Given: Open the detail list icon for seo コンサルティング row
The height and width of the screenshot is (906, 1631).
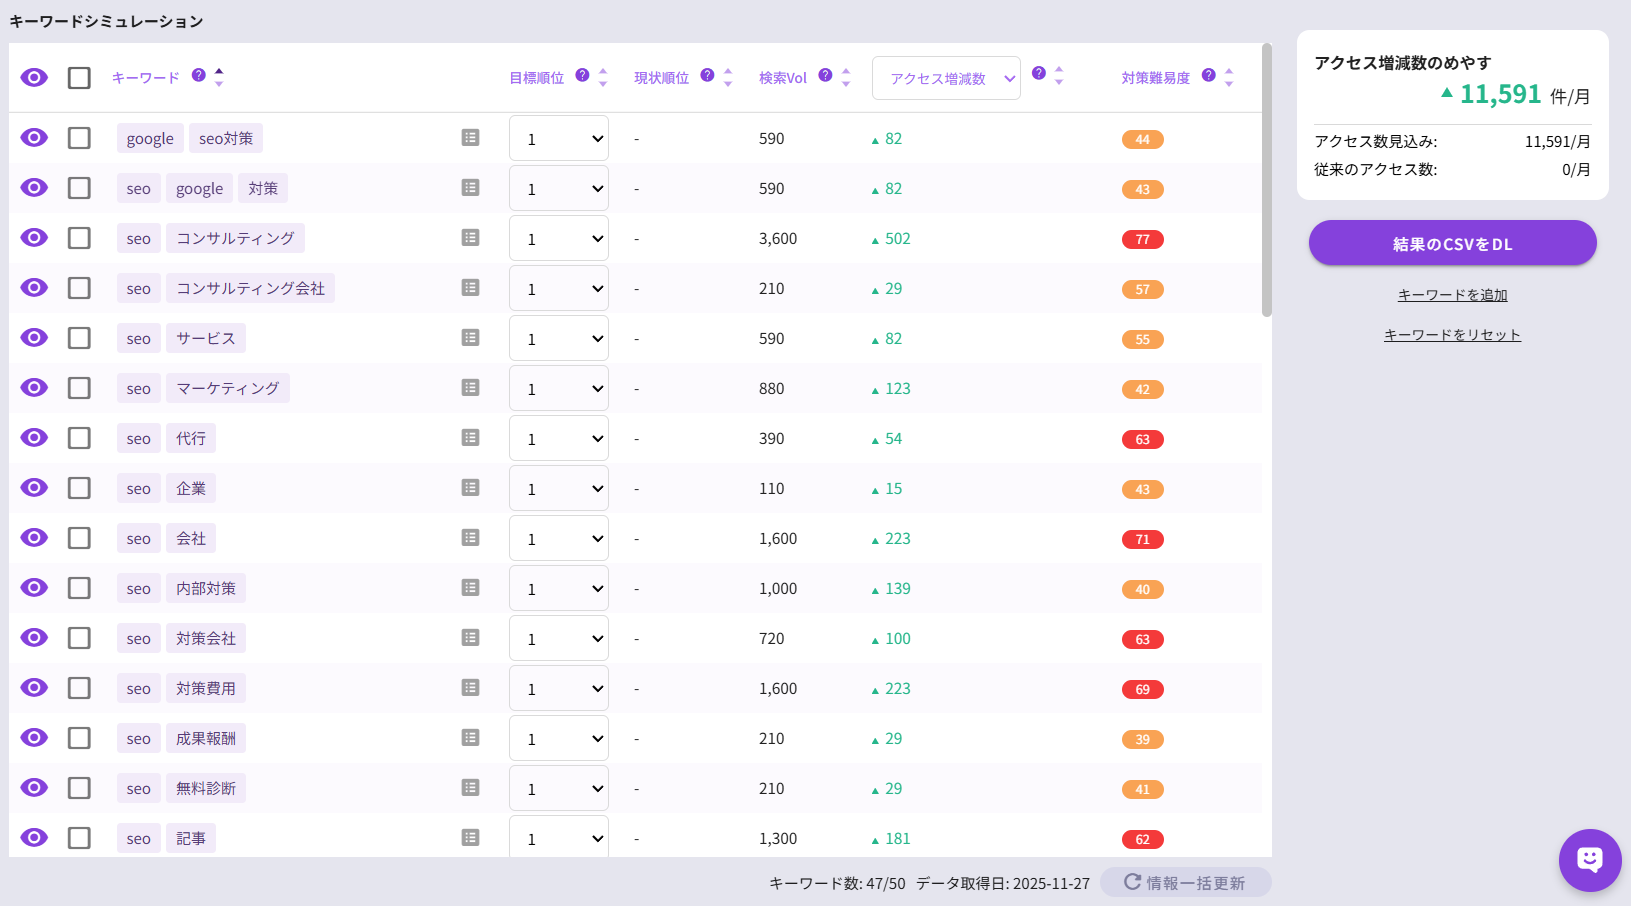Looking at the screenshot, I should point(470,237).
